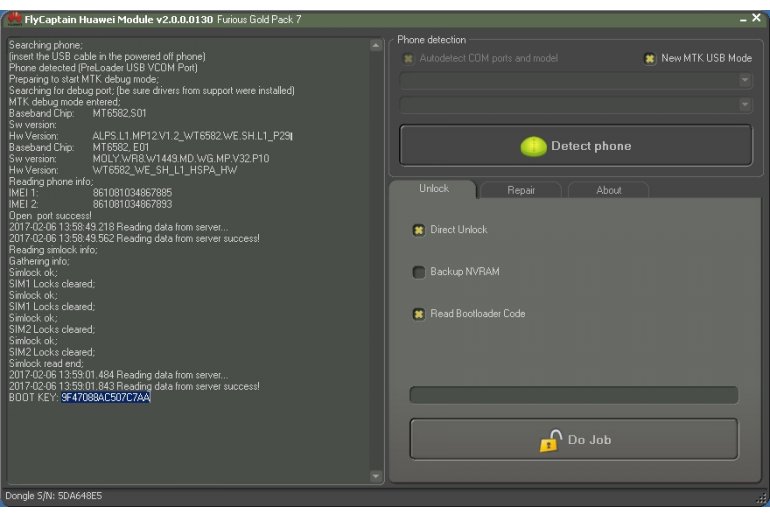Click the resize grip in status bar corner

click(761, 498)
